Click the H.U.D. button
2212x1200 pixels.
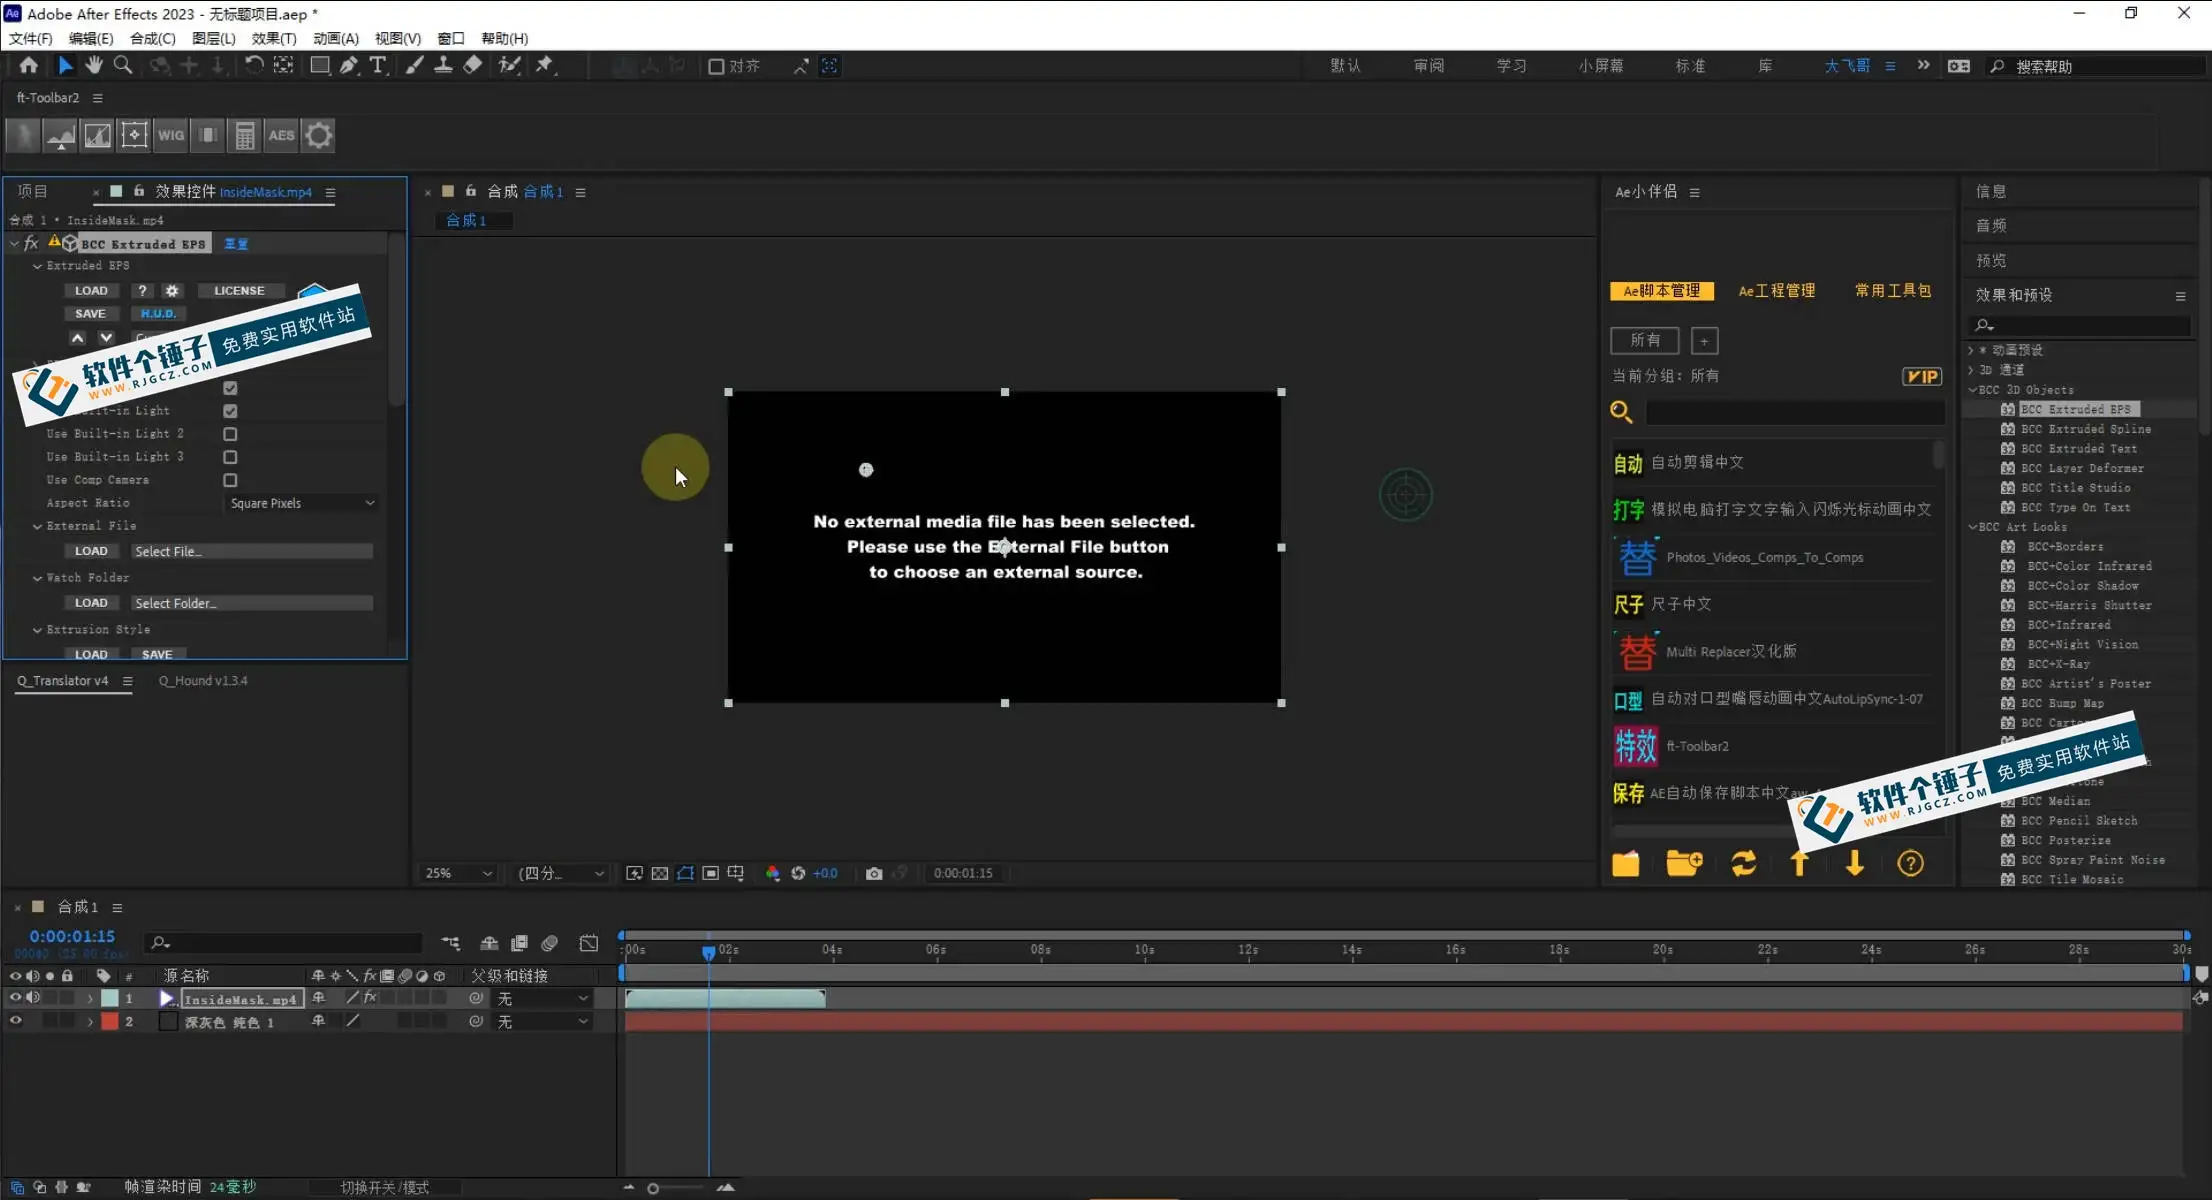pos(158,314)
